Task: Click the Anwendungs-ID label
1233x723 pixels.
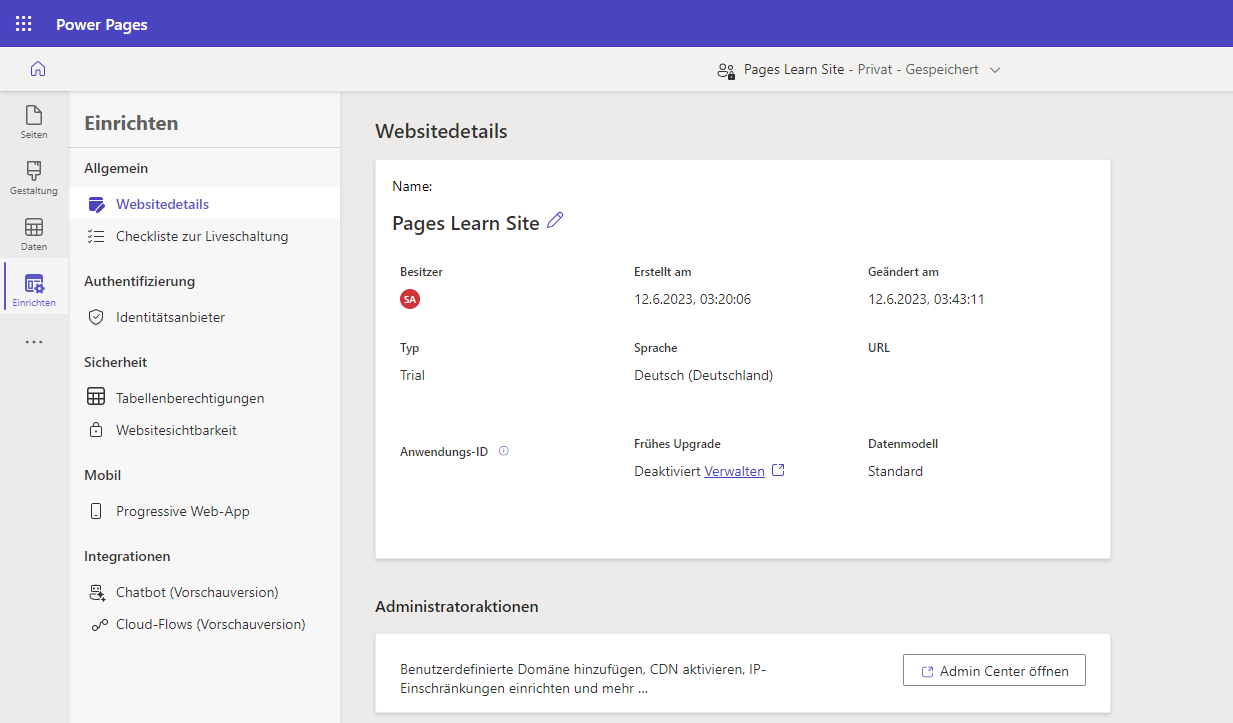Action: click(x=444, y=452)
